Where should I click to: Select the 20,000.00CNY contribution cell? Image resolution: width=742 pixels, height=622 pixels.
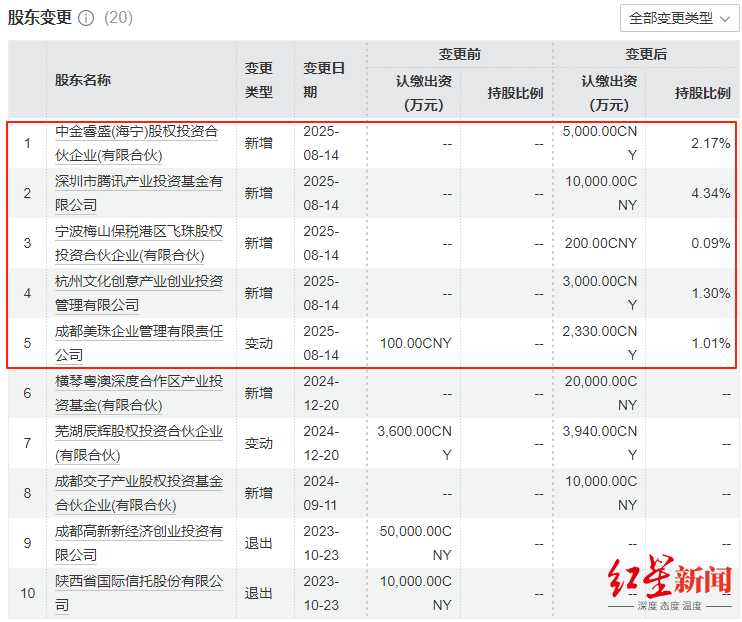click(601, 393)
